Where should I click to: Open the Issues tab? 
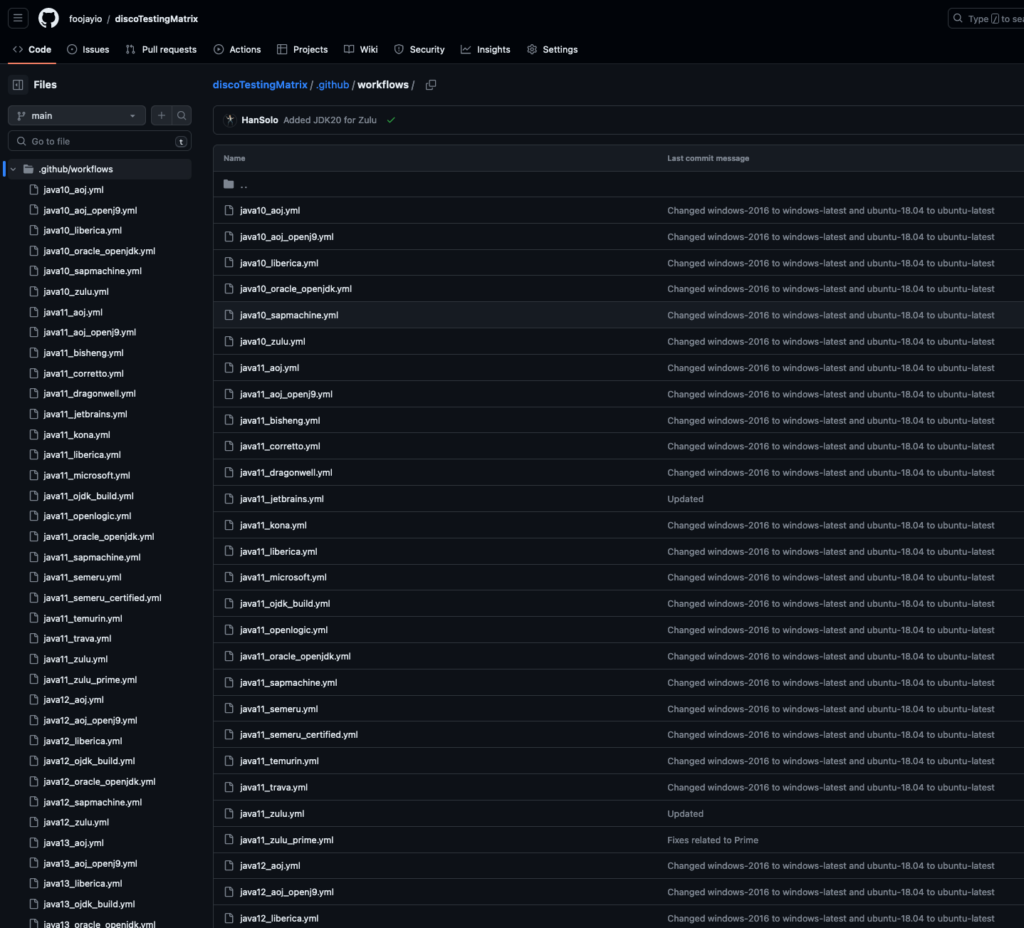point(88,50)
